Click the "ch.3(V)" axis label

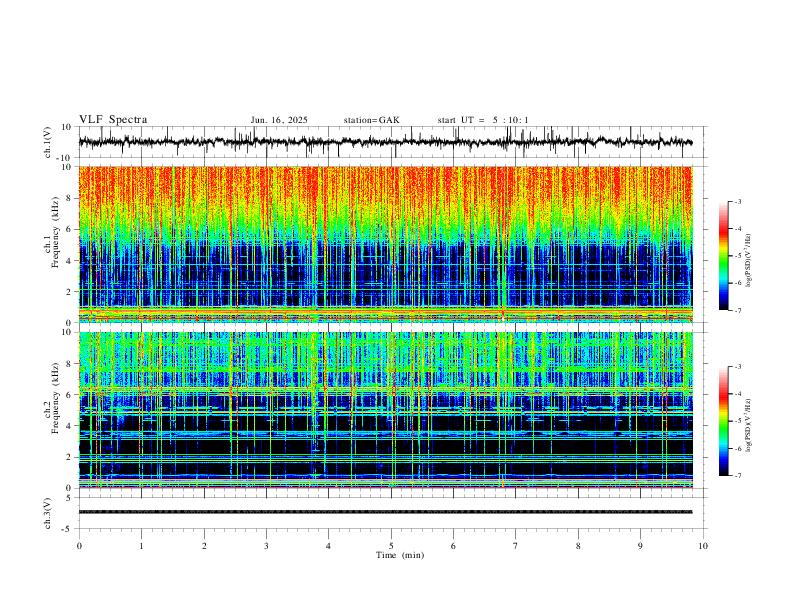(48, 513)
